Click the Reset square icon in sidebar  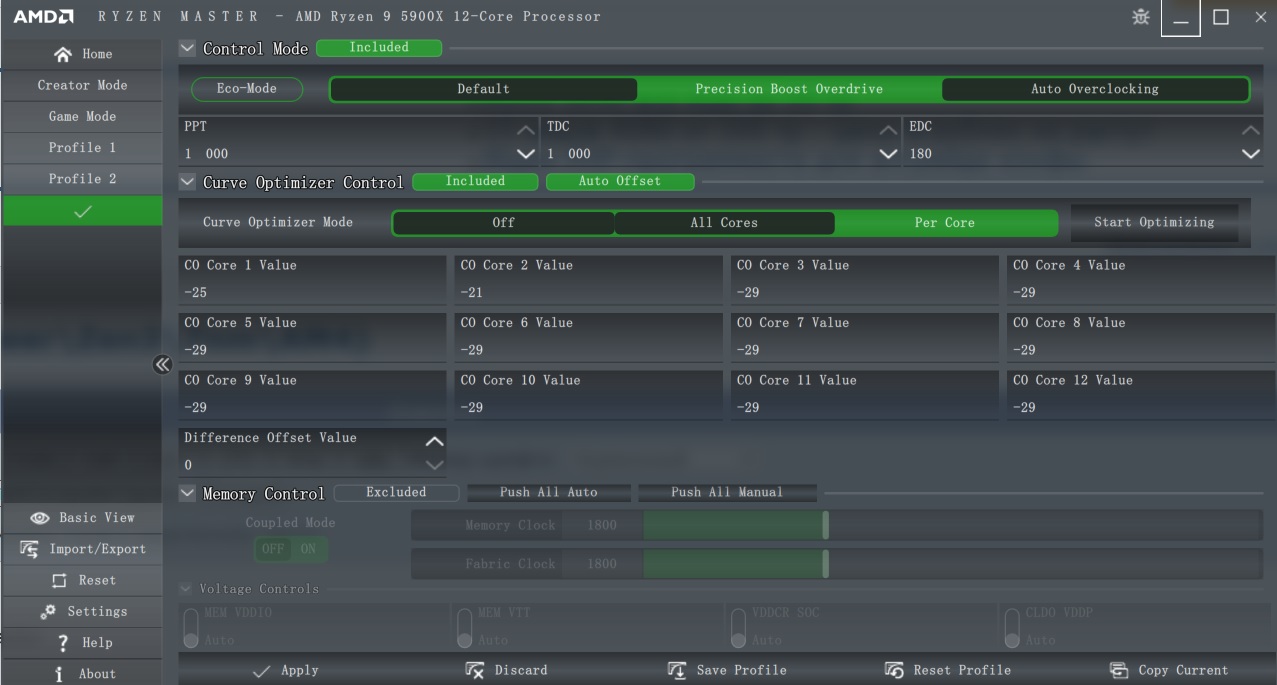59,580
